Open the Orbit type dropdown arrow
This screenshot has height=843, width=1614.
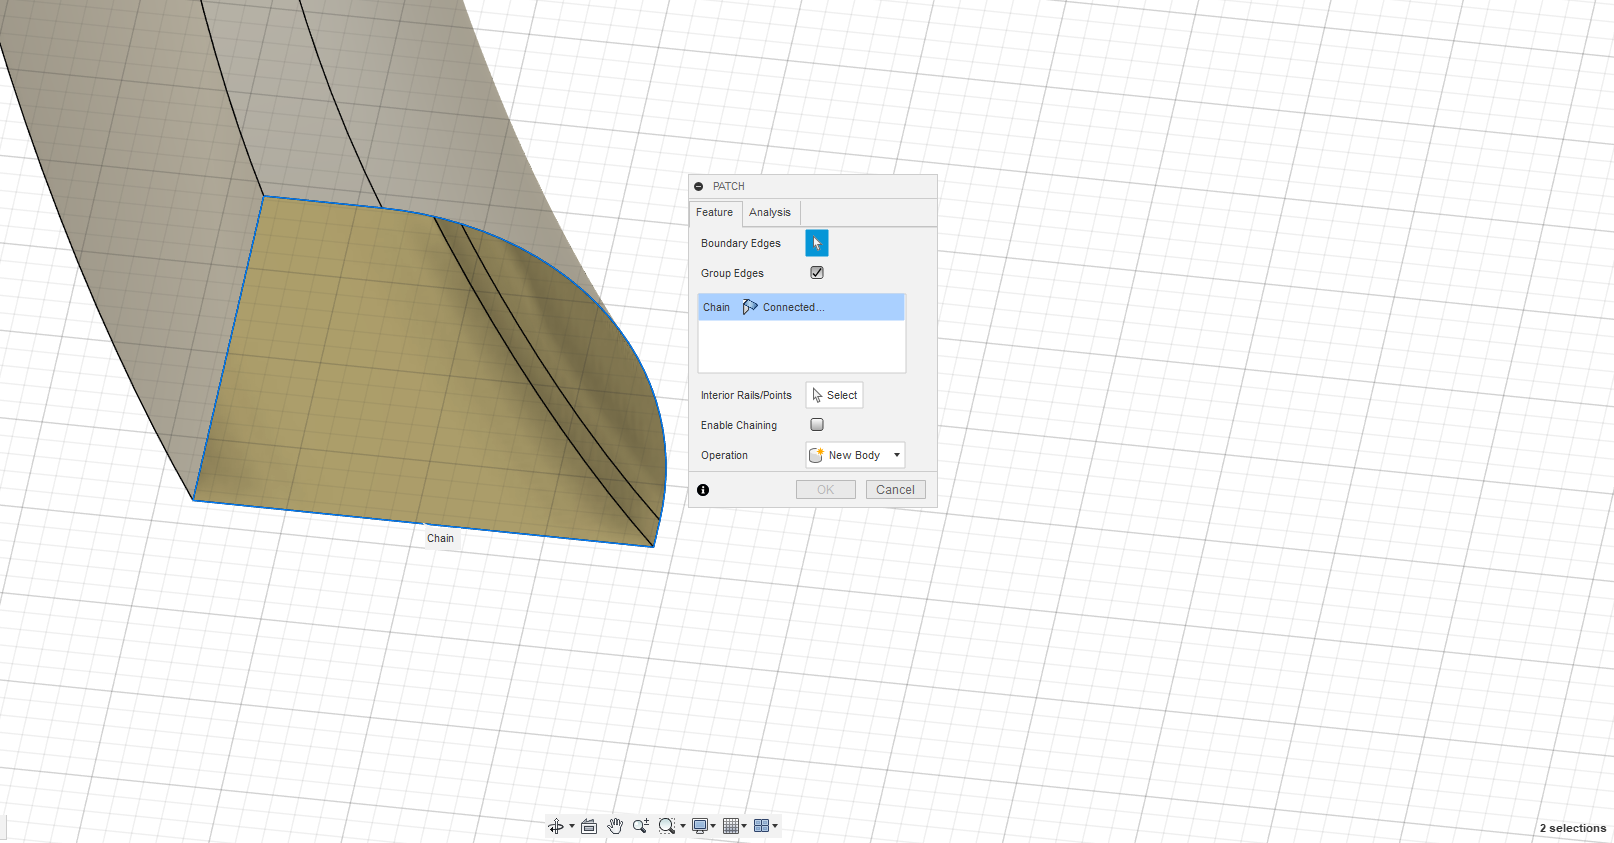(572, 826)
